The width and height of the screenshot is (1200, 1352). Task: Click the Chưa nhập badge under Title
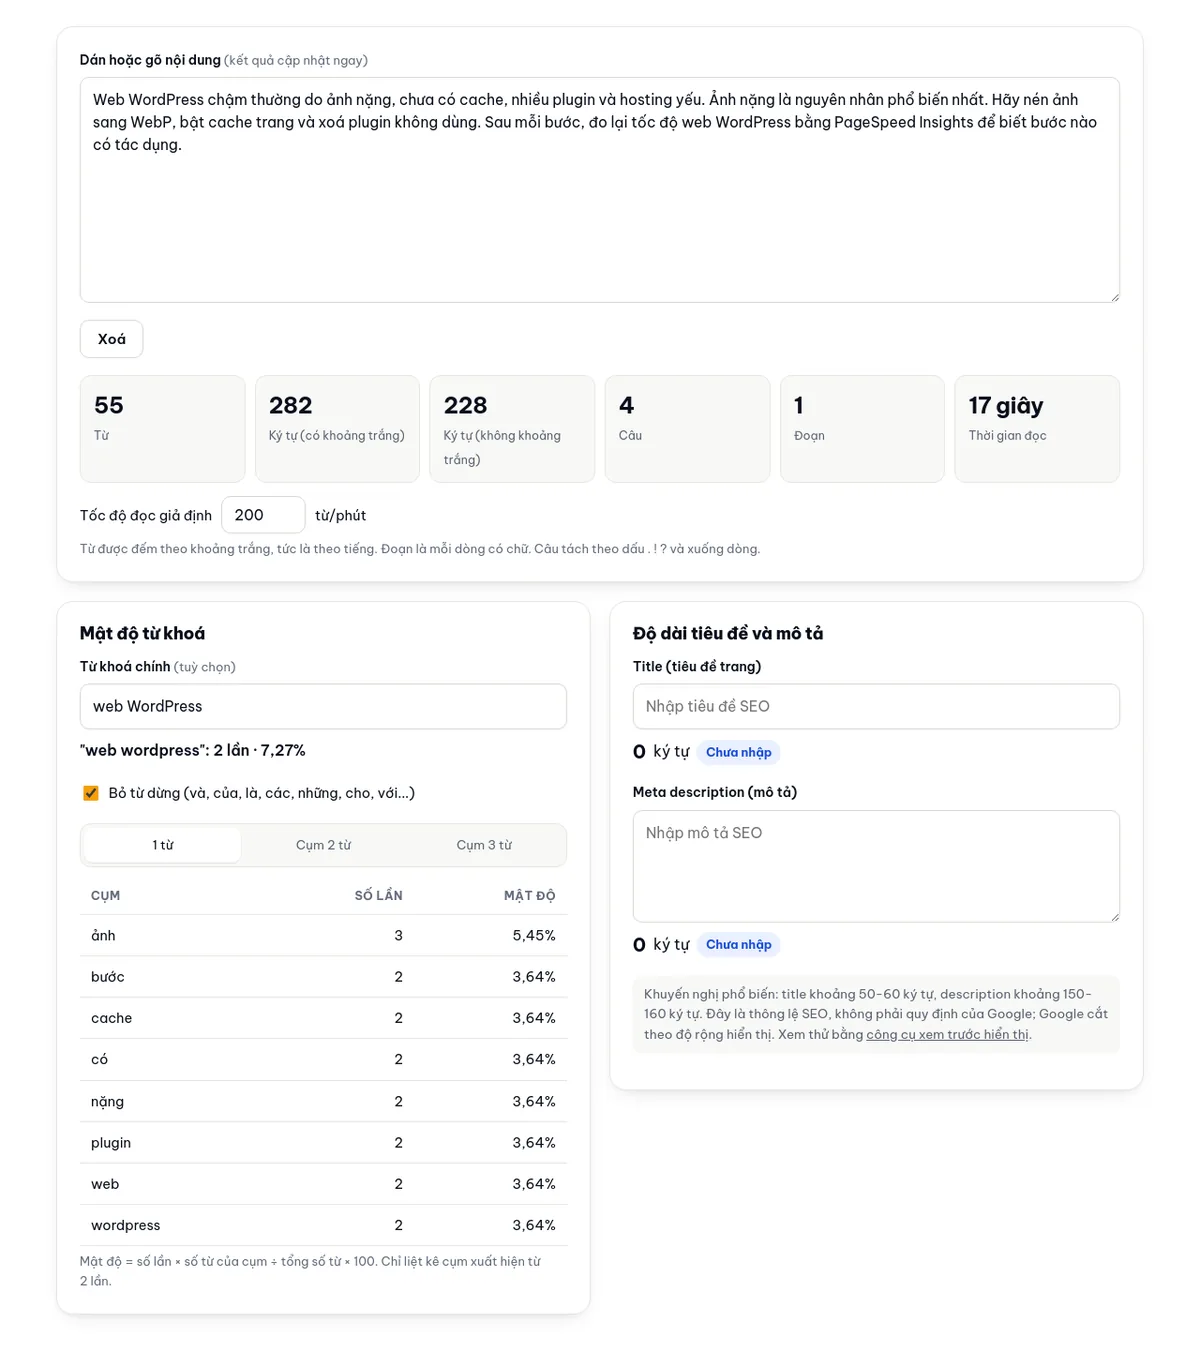739,752
